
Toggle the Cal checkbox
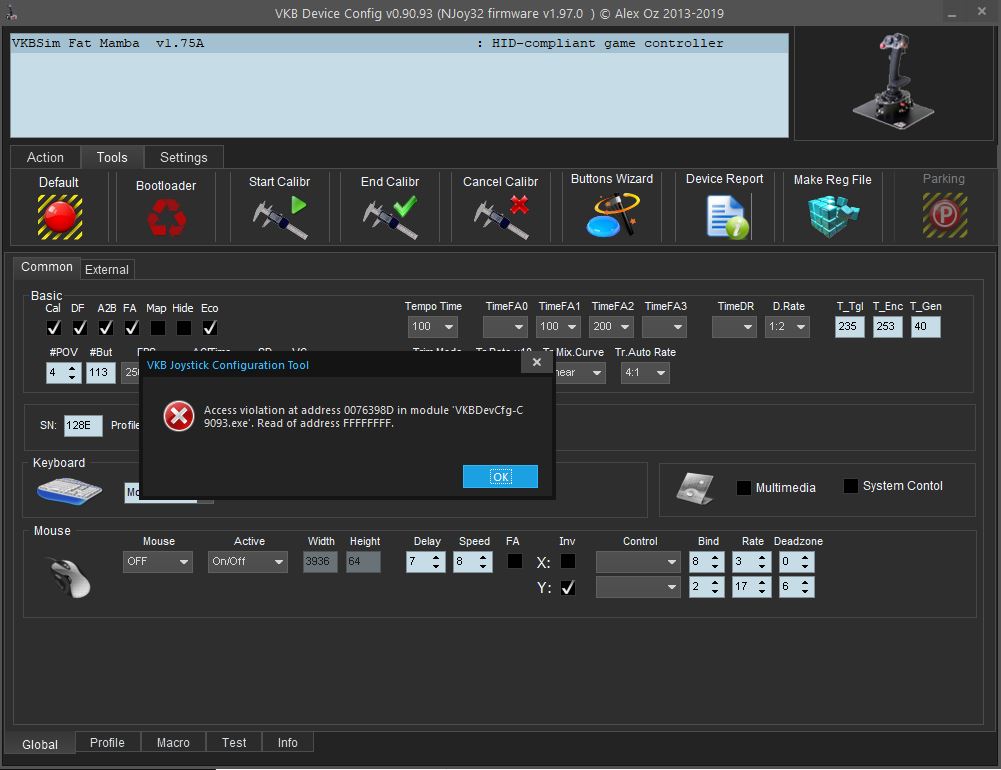coord(54,328)
